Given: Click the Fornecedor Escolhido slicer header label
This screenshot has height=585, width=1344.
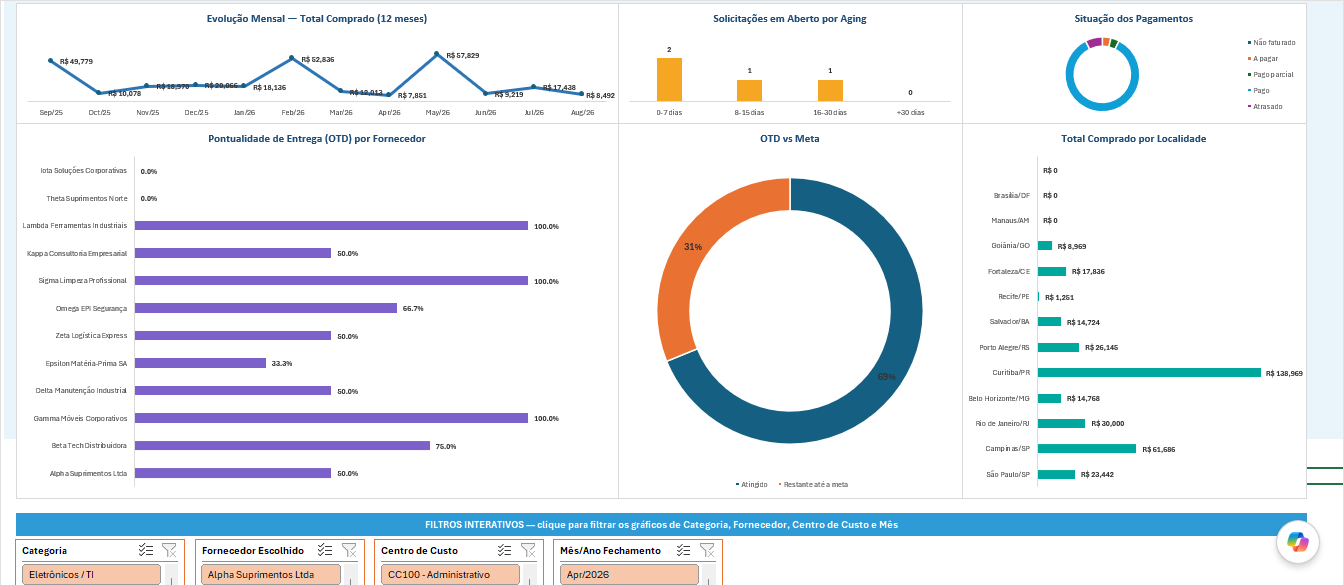Looking at the screenshot, I should tap(253, 551).
